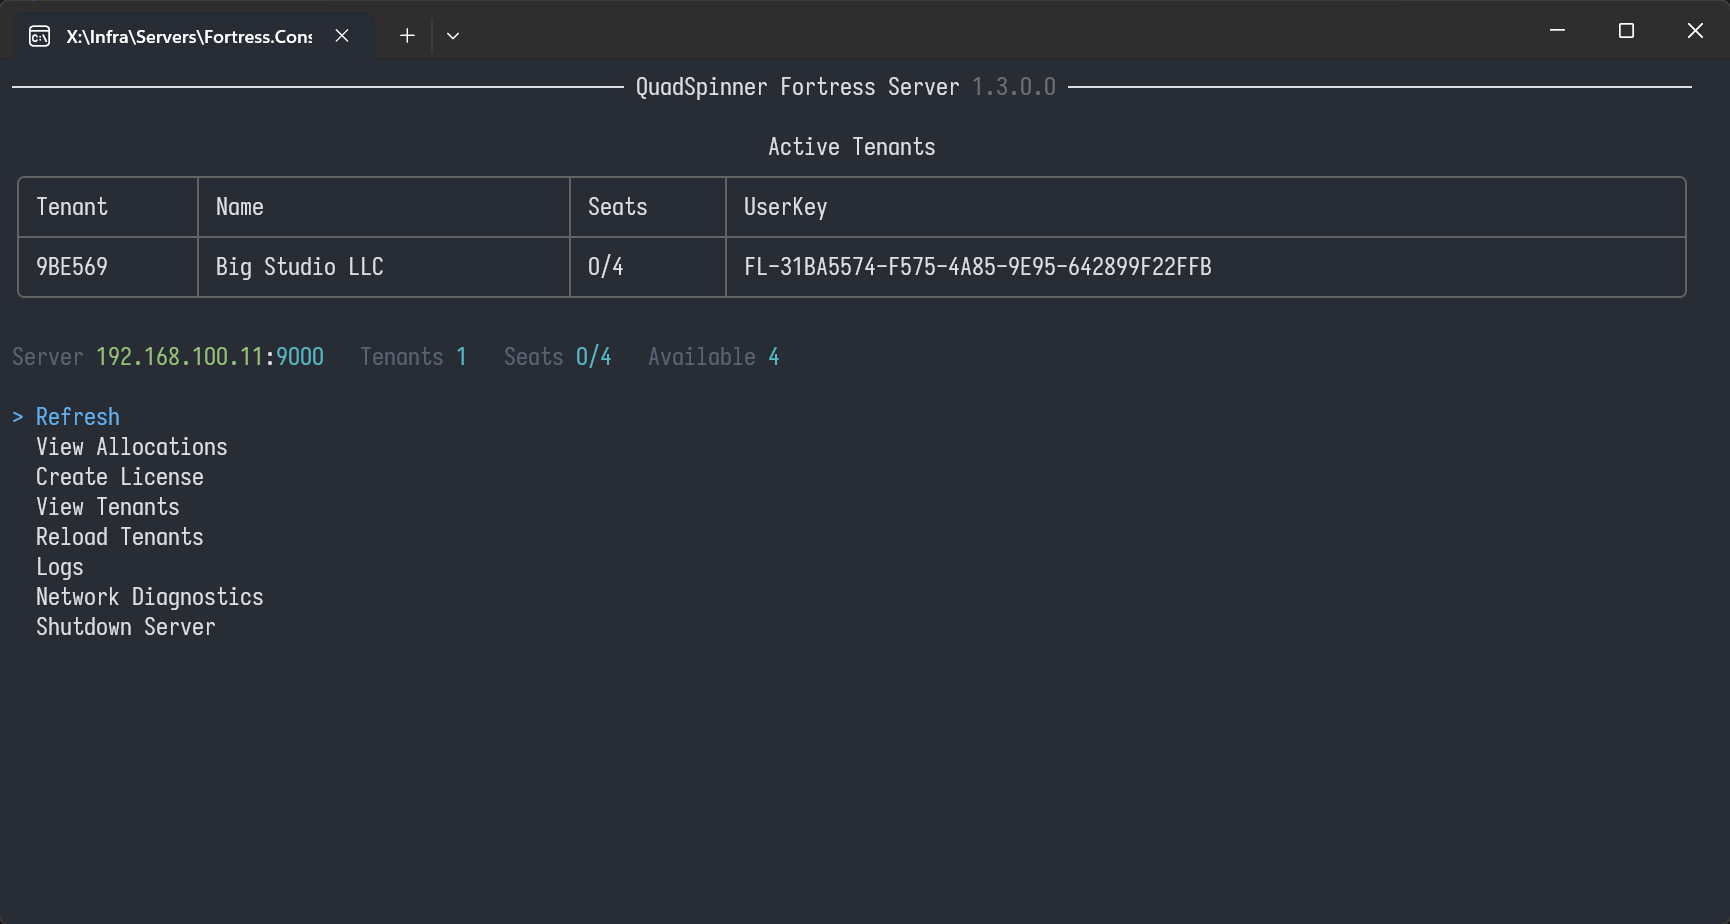Select Create License option
The height and width of the screenshot is (924, 1730).
pos(120,477)
